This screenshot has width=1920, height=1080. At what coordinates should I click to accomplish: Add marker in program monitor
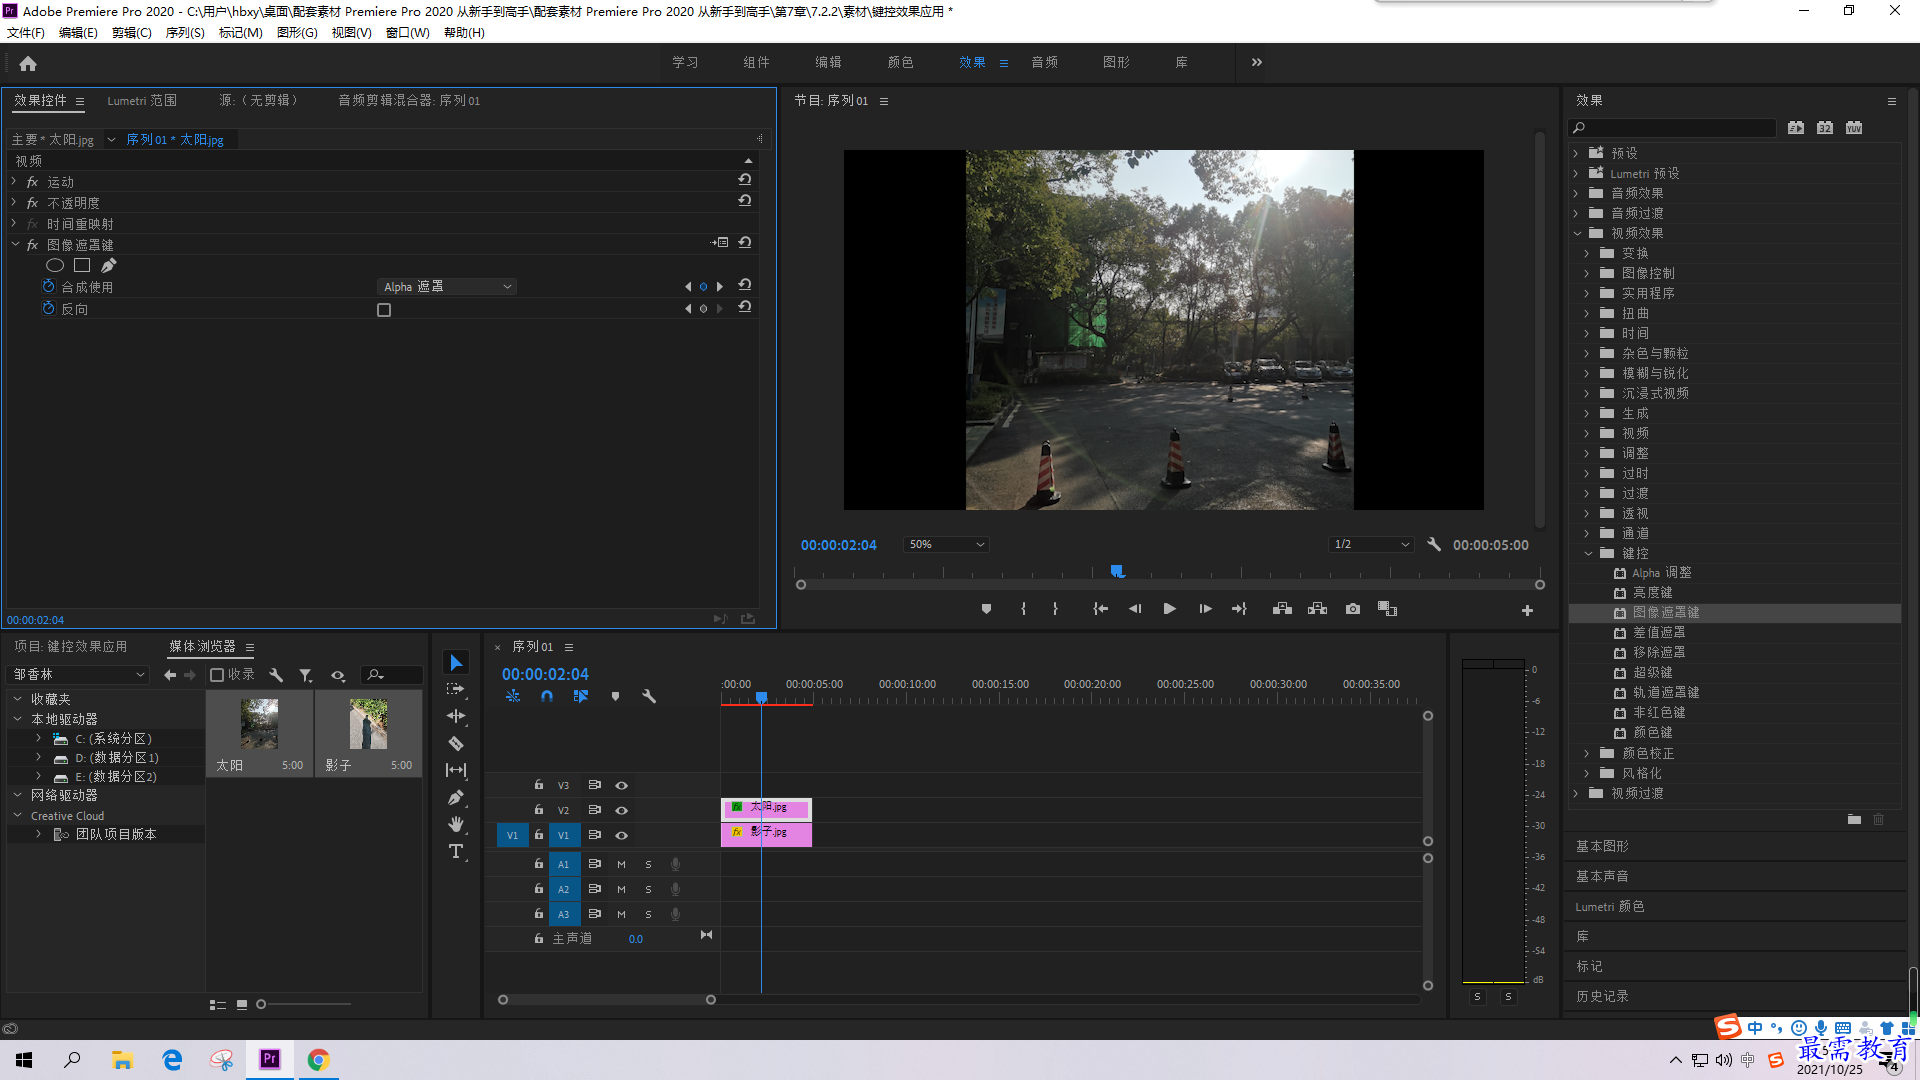tap(986, 609)
